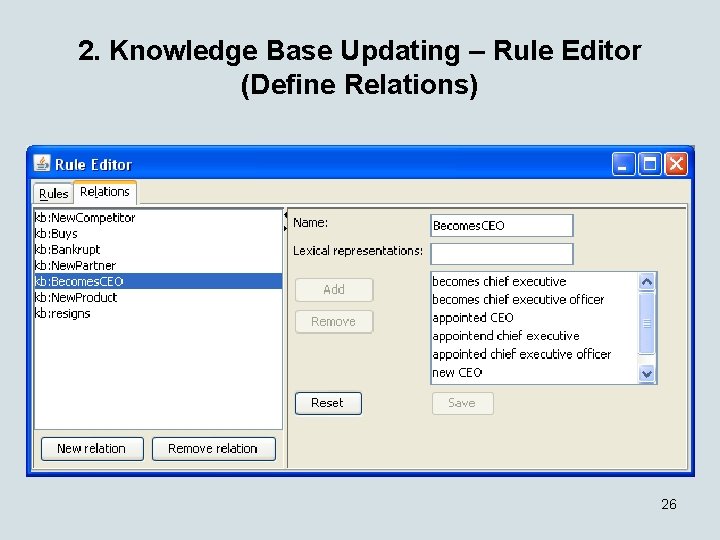Select kb:NewProduct in the list
Image resolution: width=720 pixels, height=540 pixels.
(158, 297)
